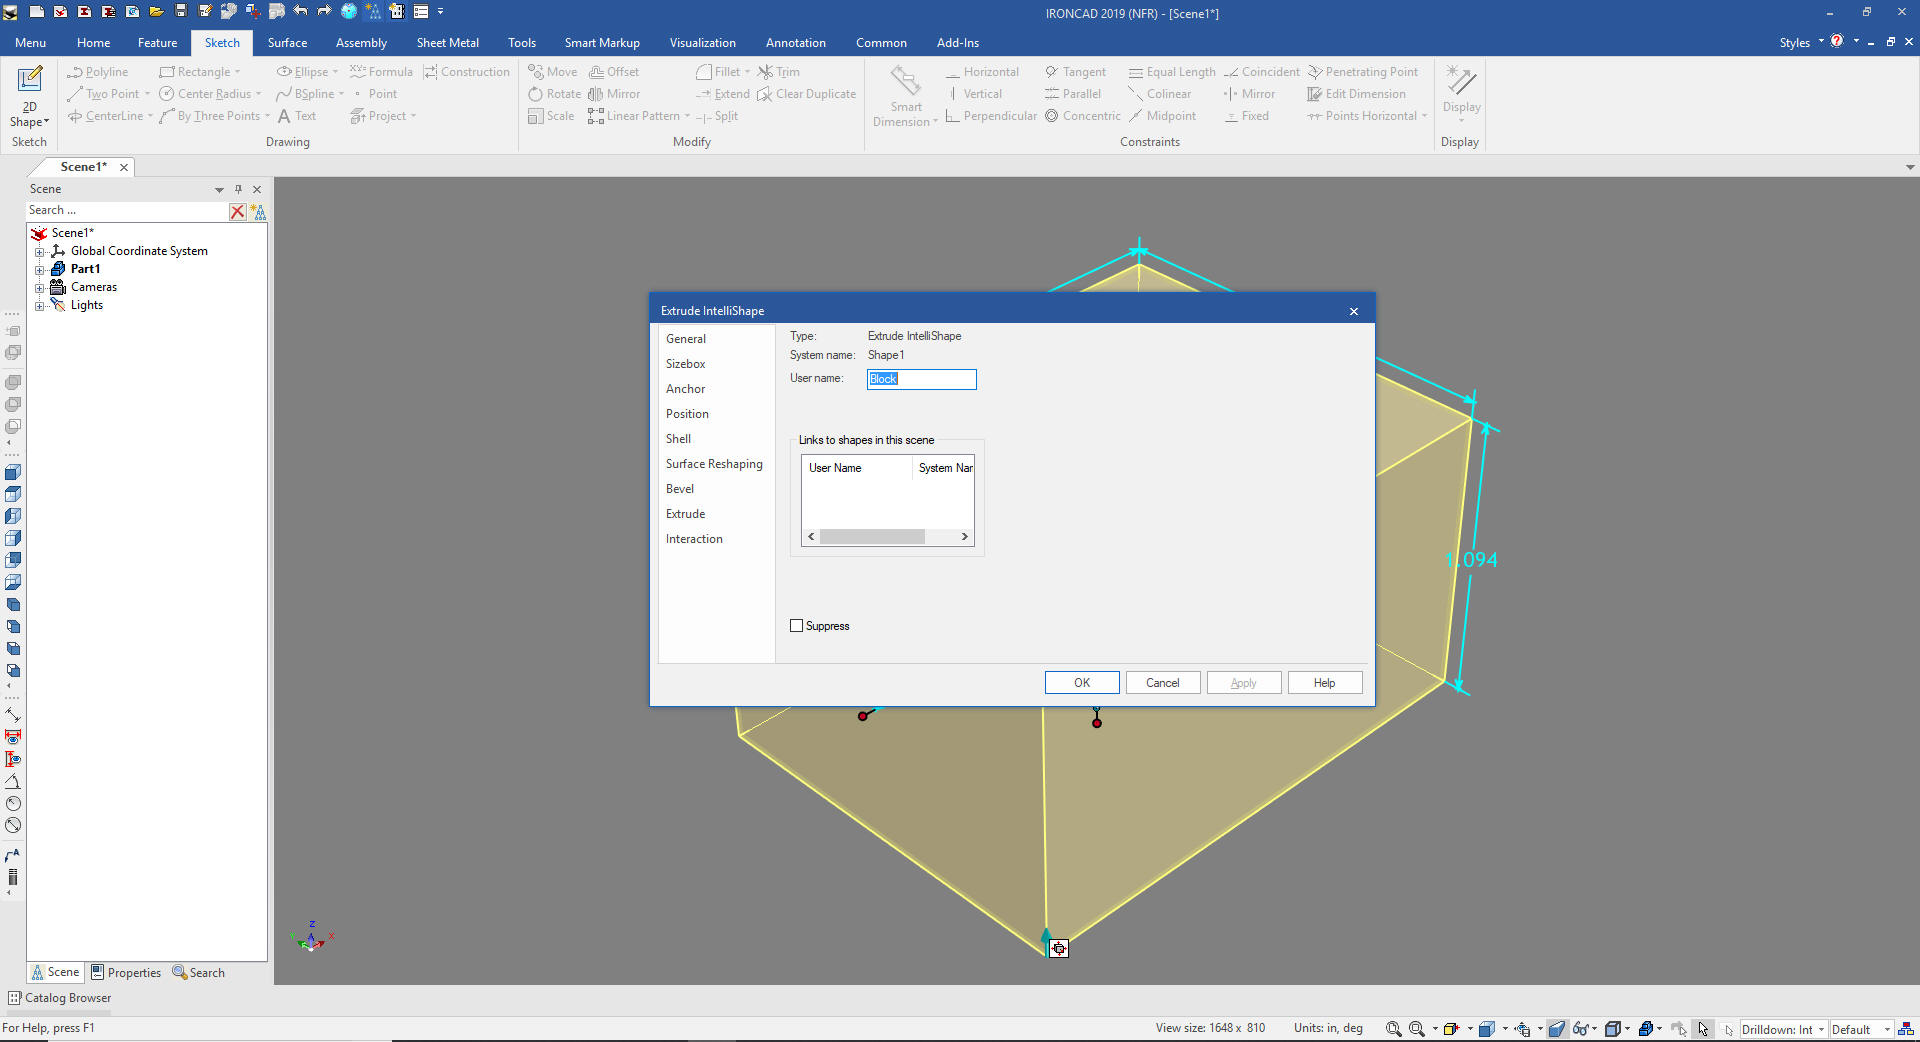Select the Rectangle drawing tool

(199, 72)
